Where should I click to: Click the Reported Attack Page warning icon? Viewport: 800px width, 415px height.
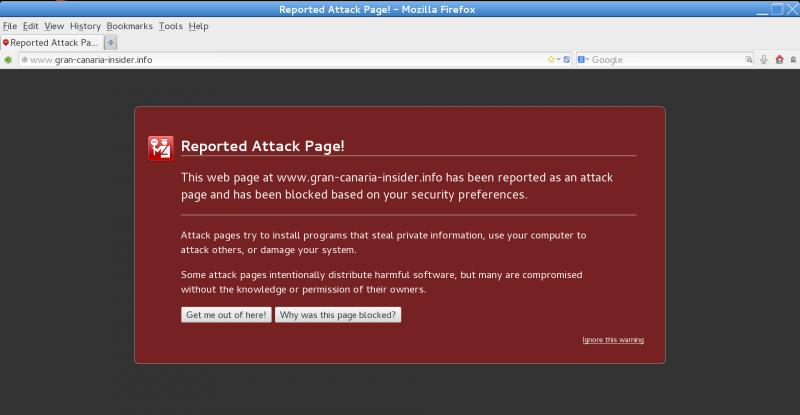pyautogui.click(x=160, y=147)
